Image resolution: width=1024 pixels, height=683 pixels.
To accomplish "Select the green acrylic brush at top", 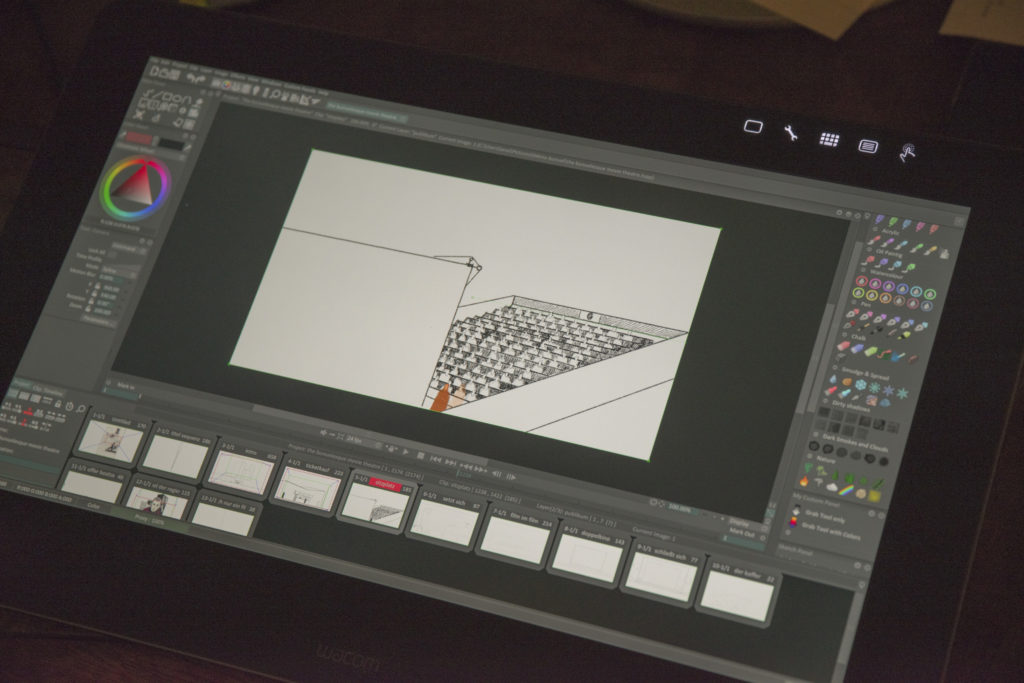I will click(x=893, y=222).
